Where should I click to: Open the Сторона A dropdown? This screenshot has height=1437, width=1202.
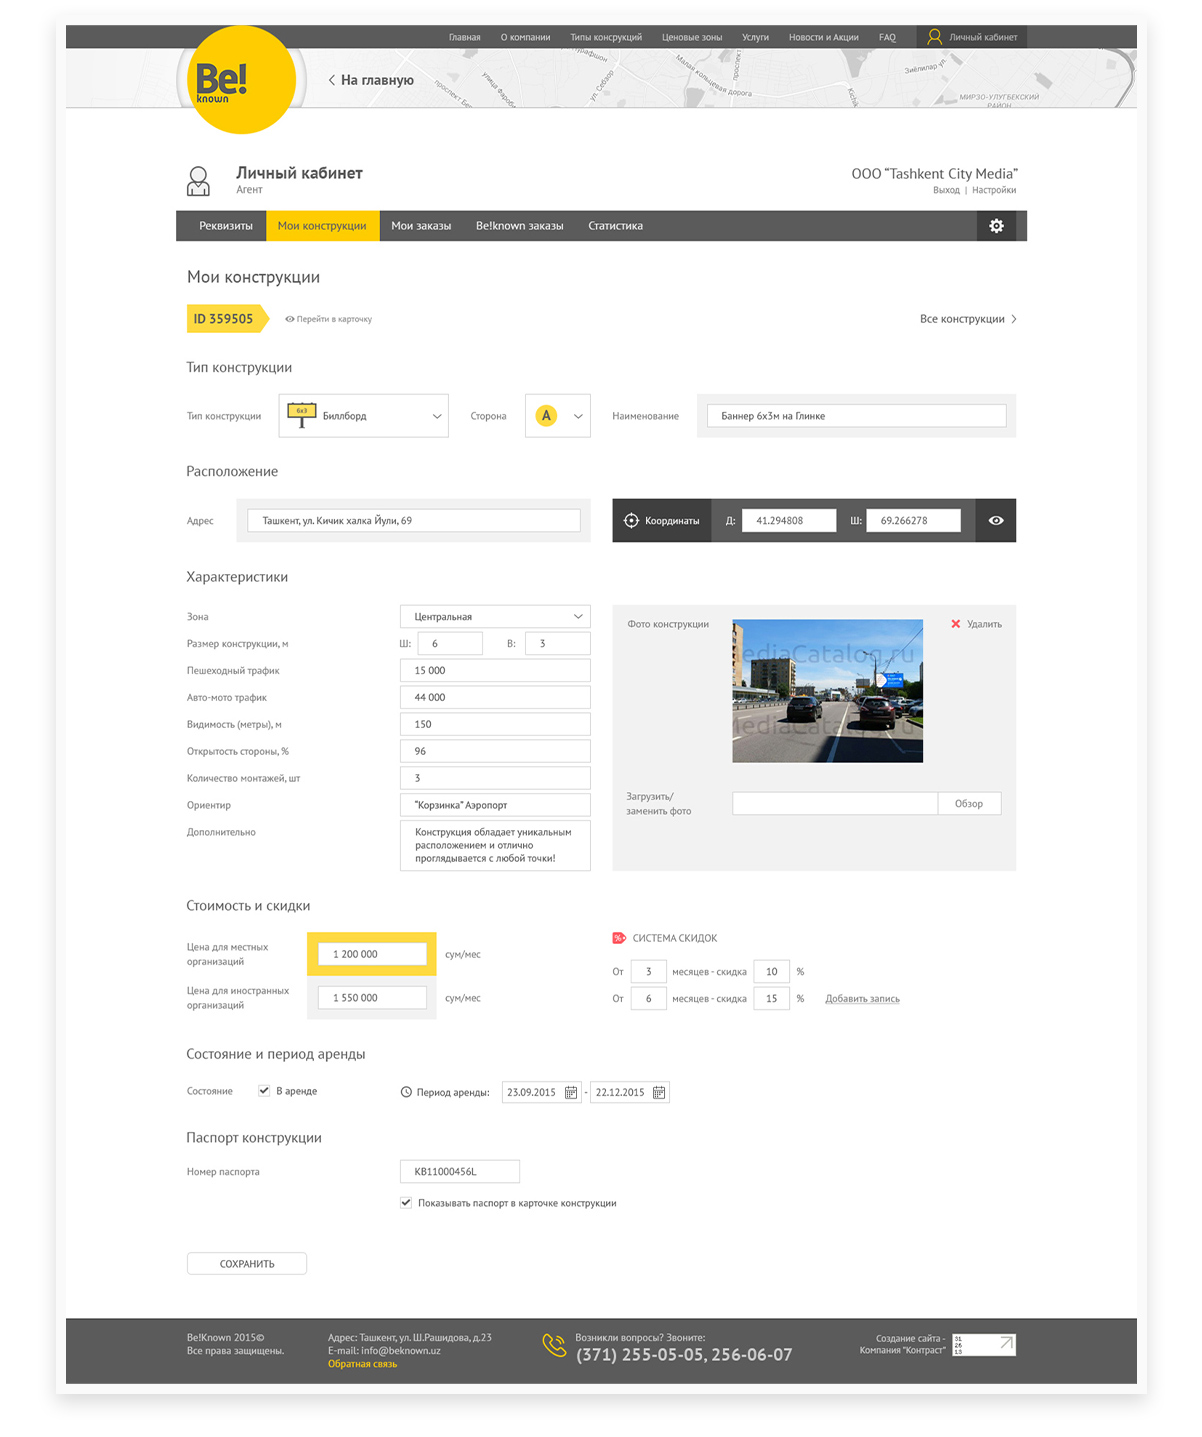pyautogui.click(x=558, y=416)
